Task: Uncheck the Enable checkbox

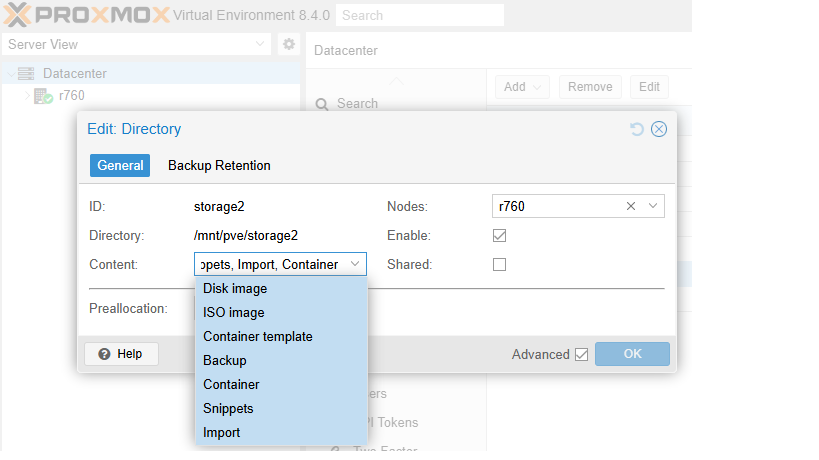Action: pyautogui.click(x=500, y=236)
